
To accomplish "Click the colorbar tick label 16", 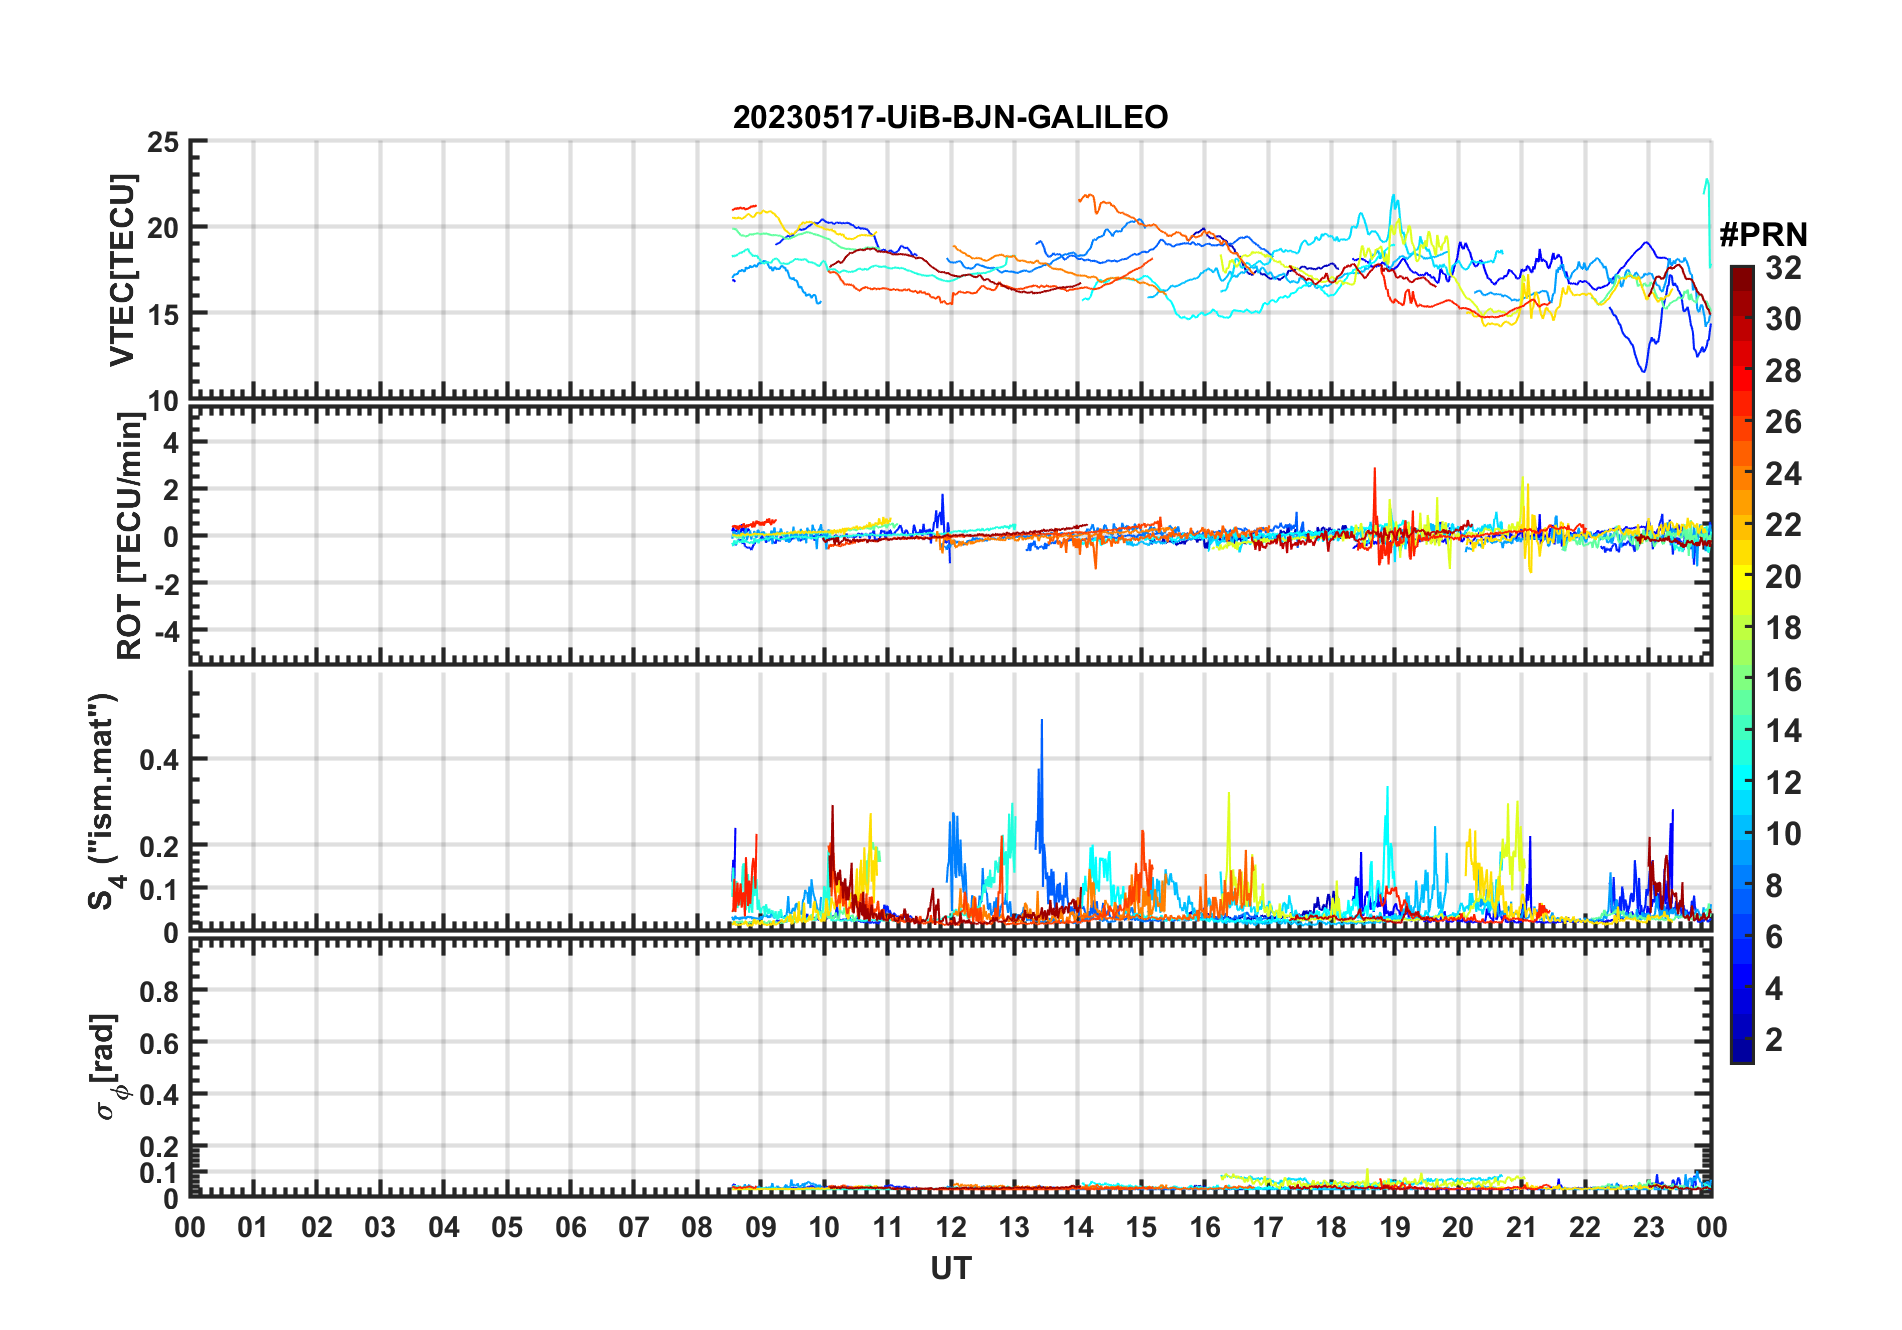I will (1783, 680).
